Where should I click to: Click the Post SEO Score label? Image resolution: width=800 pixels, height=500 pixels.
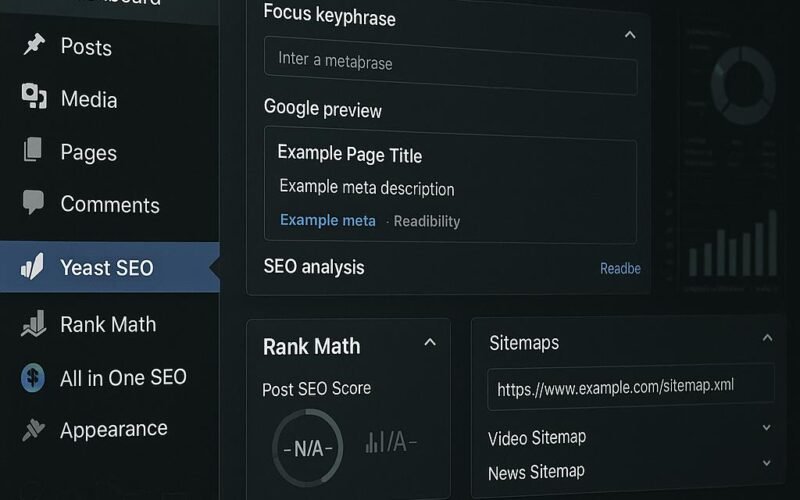pos(316,389)
